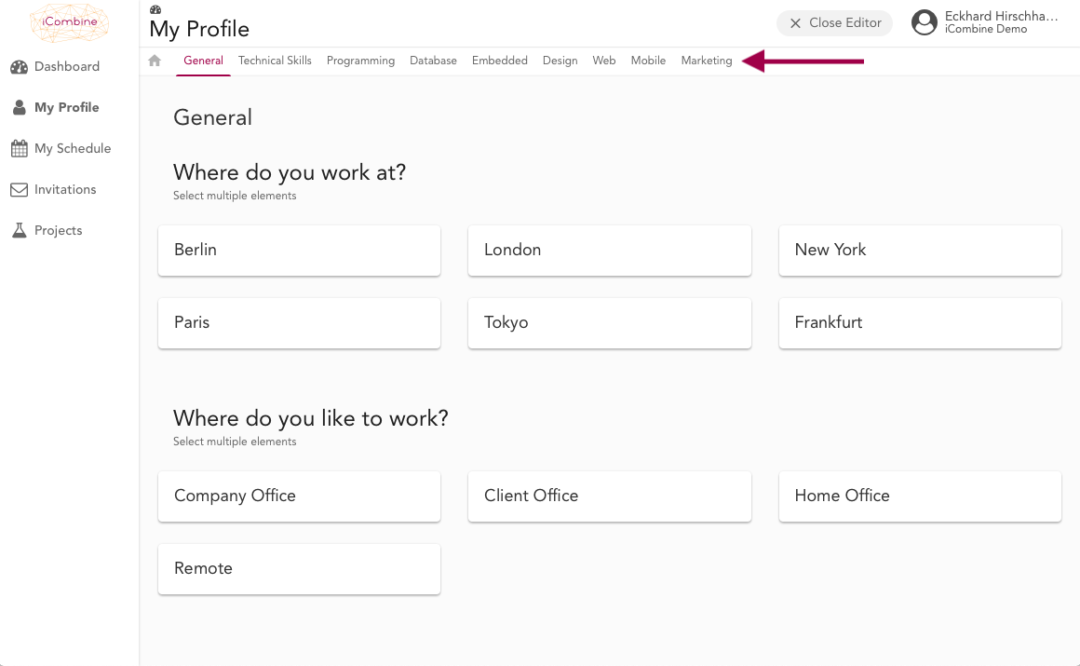Open My Schedule using the calendar icon
The image size is (1080, 666).
(19, 148)
